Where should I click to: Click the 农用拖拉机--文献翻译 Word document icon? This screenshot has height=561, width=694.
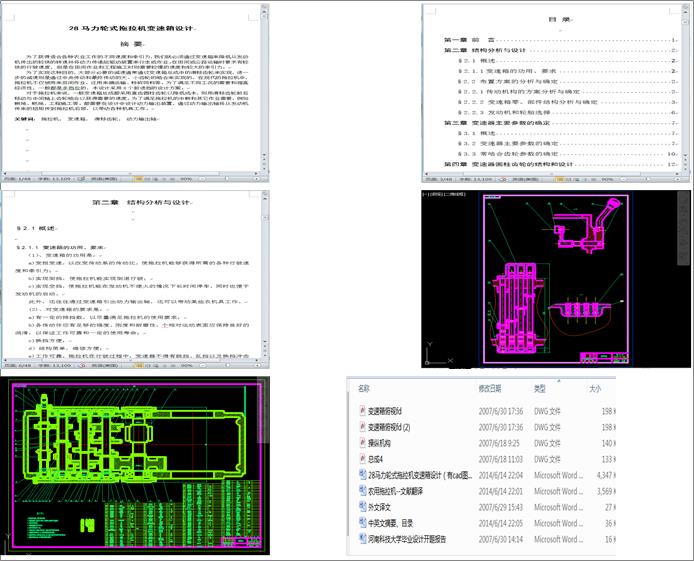click(x=363, y=491)
